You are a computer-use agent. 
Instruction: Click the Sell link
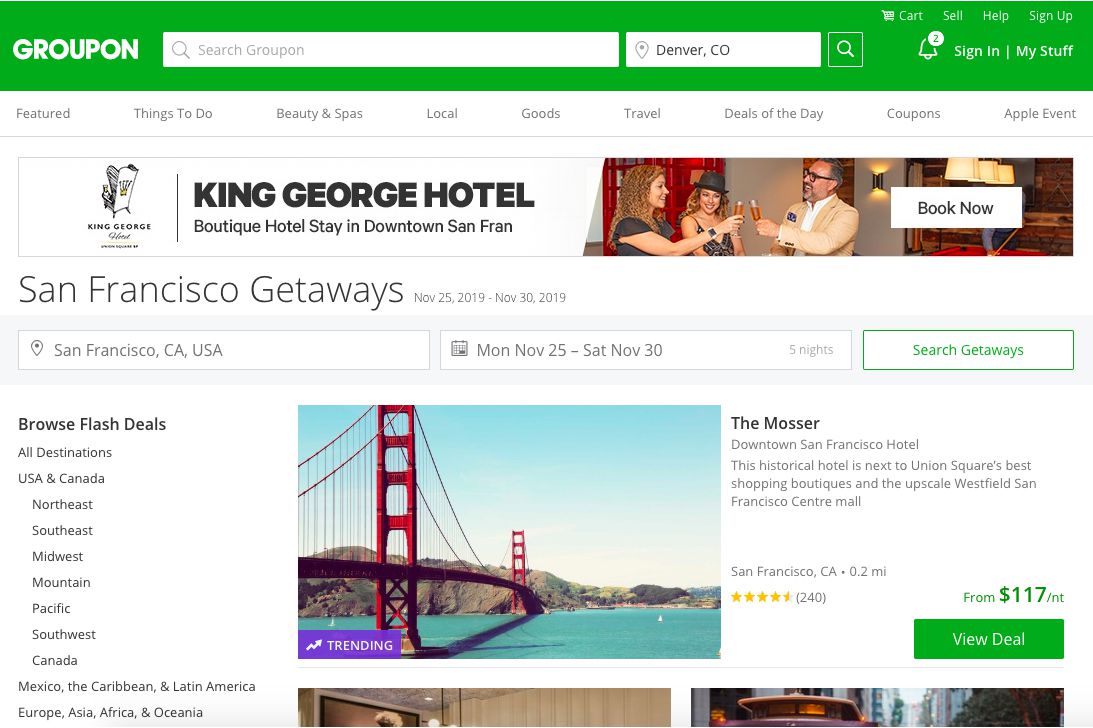(952, 15)
